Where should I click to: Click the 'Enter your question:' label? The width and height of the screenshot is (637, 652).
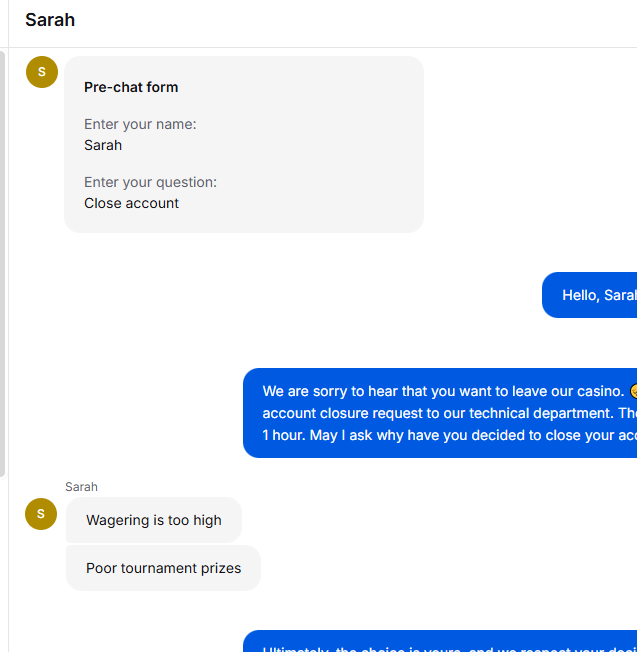151,182
